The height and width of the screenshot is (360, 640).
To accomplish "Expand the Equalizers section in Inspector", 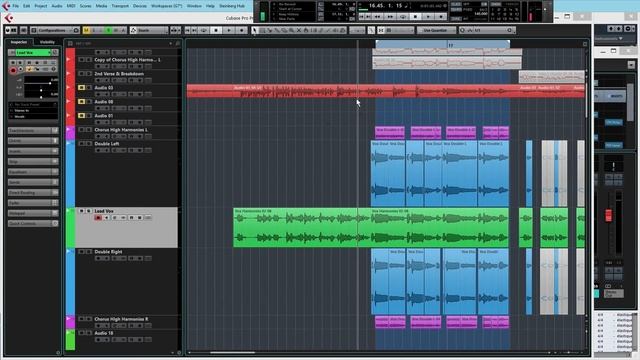I will pyautogui.click(x=33, y=172).
